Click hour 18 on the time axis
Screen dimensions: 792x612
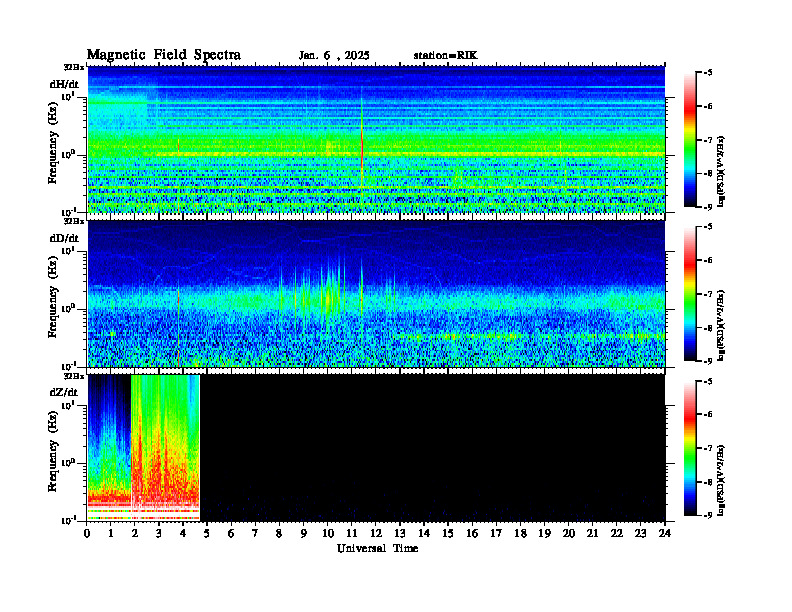[520, 534]
